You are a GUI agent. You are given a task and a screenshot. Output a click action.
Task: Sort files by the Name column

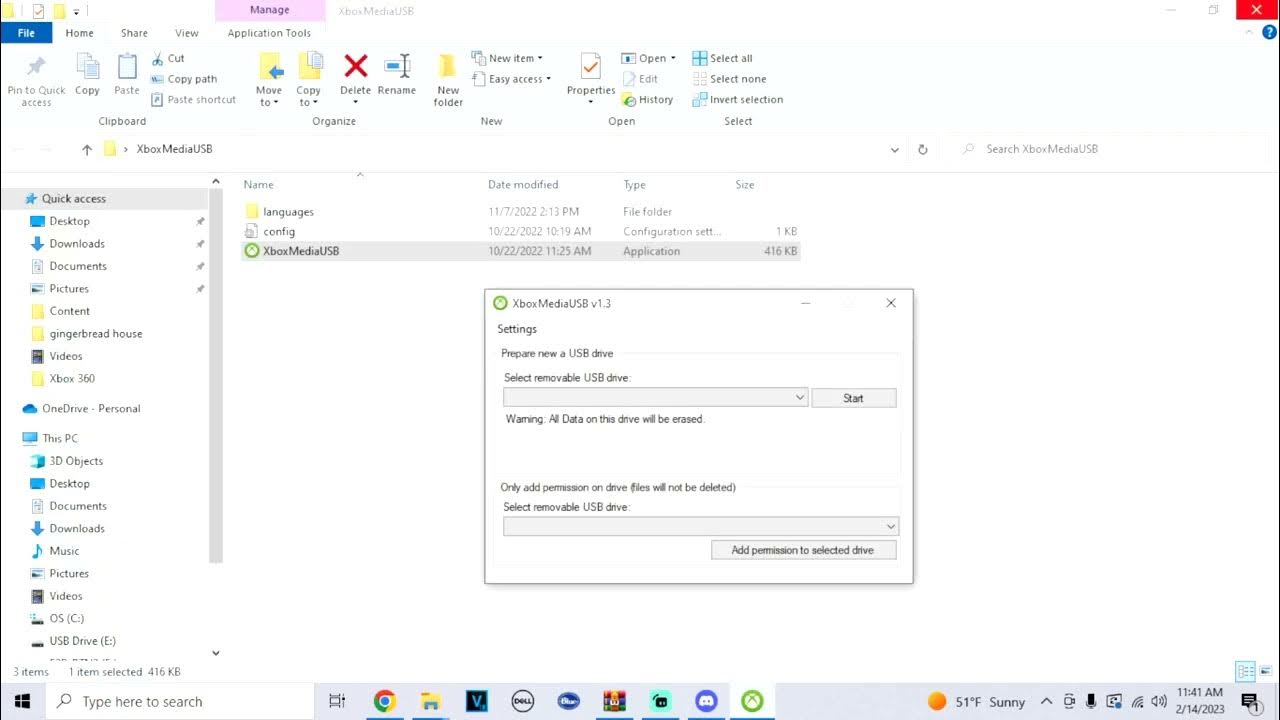point(258,185)
